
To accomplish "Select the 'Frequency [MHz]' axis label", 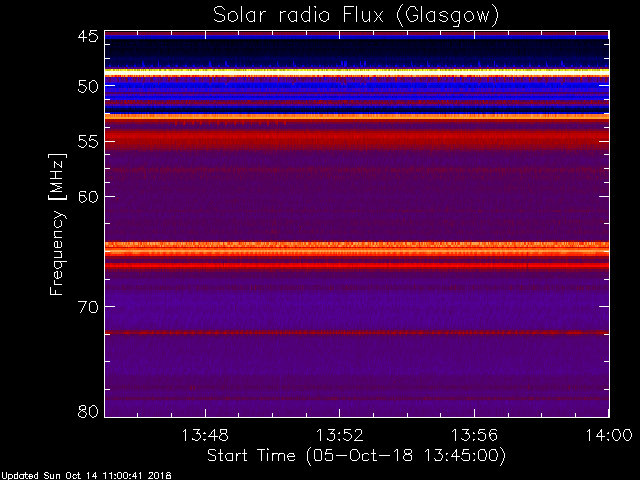I will click(x=57, y=224).
